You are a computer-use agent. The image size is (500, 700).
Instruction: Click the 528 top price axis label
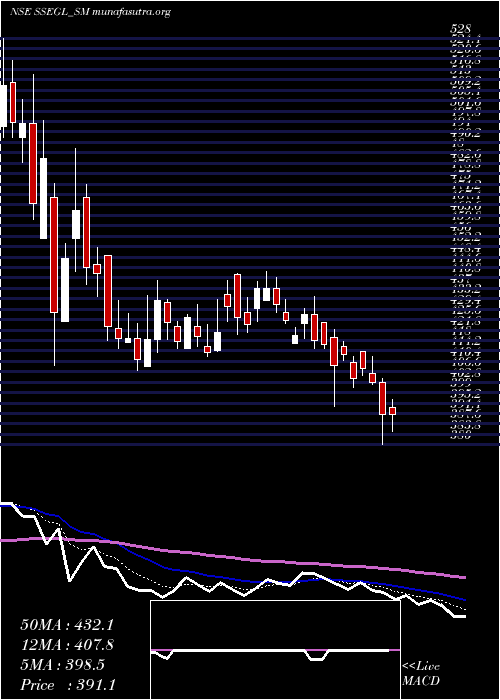coord(461,30)
